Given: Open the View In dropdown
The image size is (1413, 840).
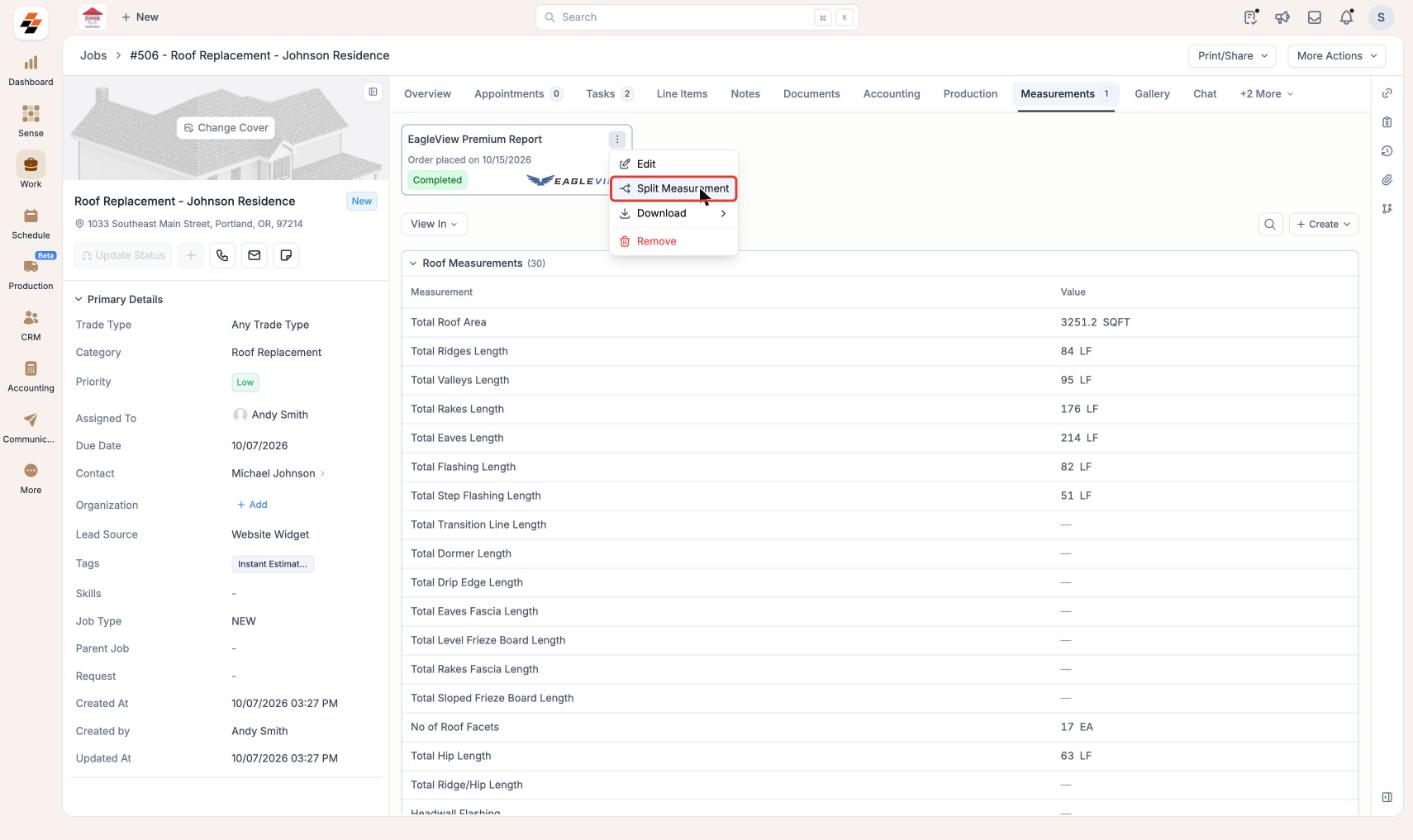Looking at the screenshot, I should tap(434, 224).
